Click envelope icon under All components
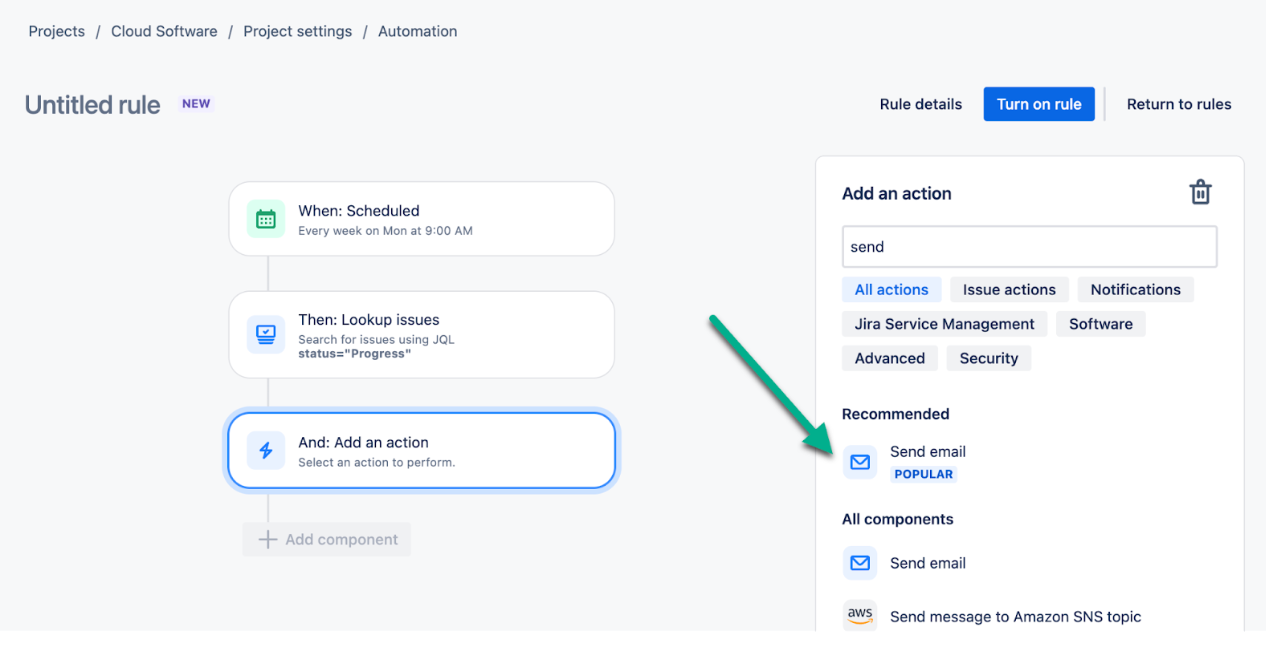Screen dimensions: 1266x646 (x=860, y=563)
